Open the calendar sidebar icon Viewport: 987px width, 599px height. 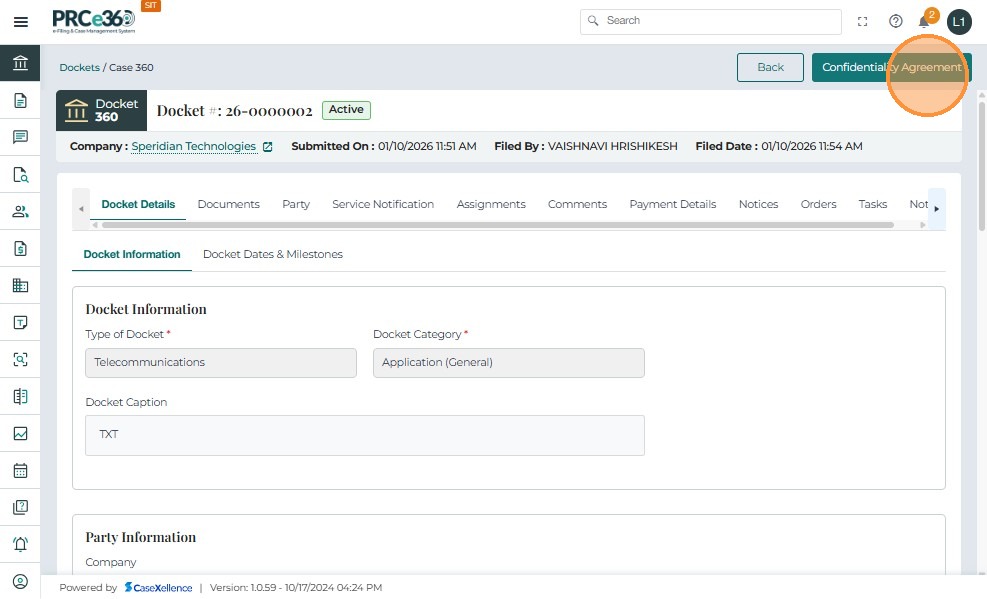tap(20, 470)
